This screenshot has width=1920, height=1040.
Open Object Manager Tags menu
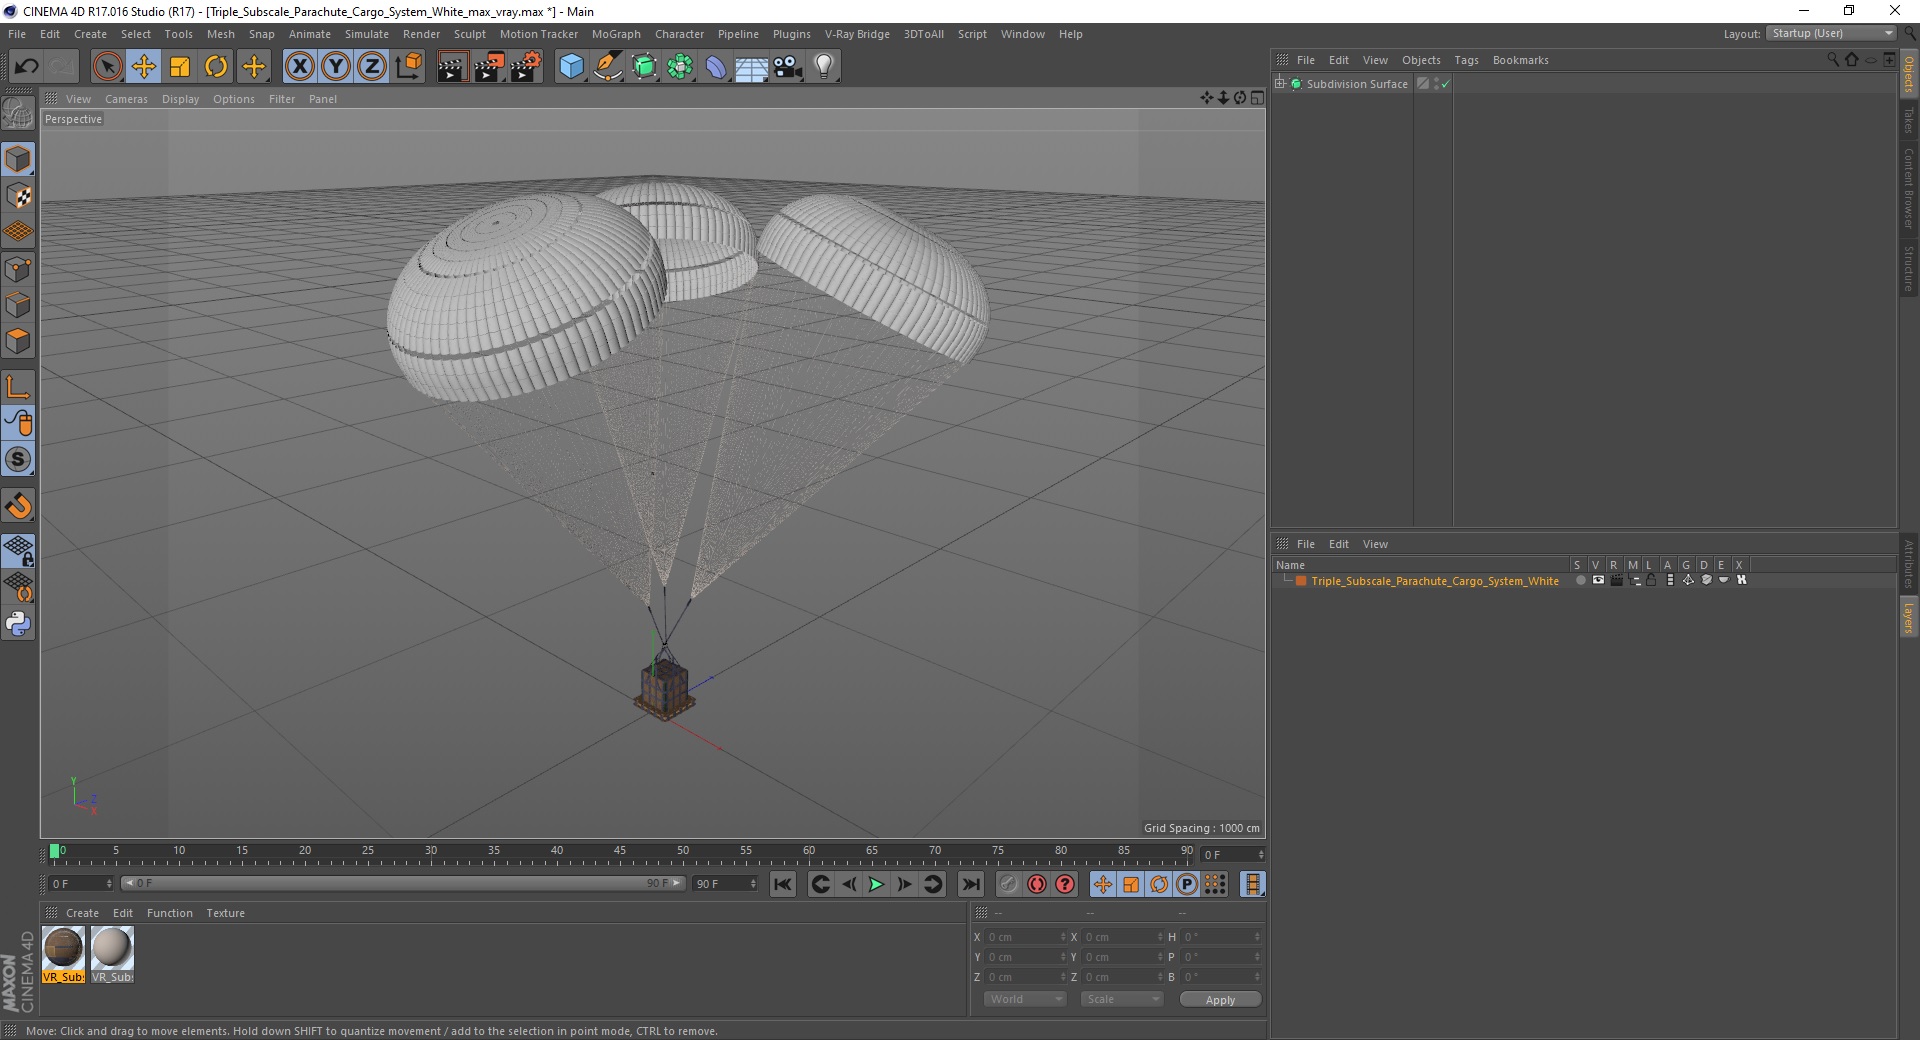click(x=1466, y=60)
